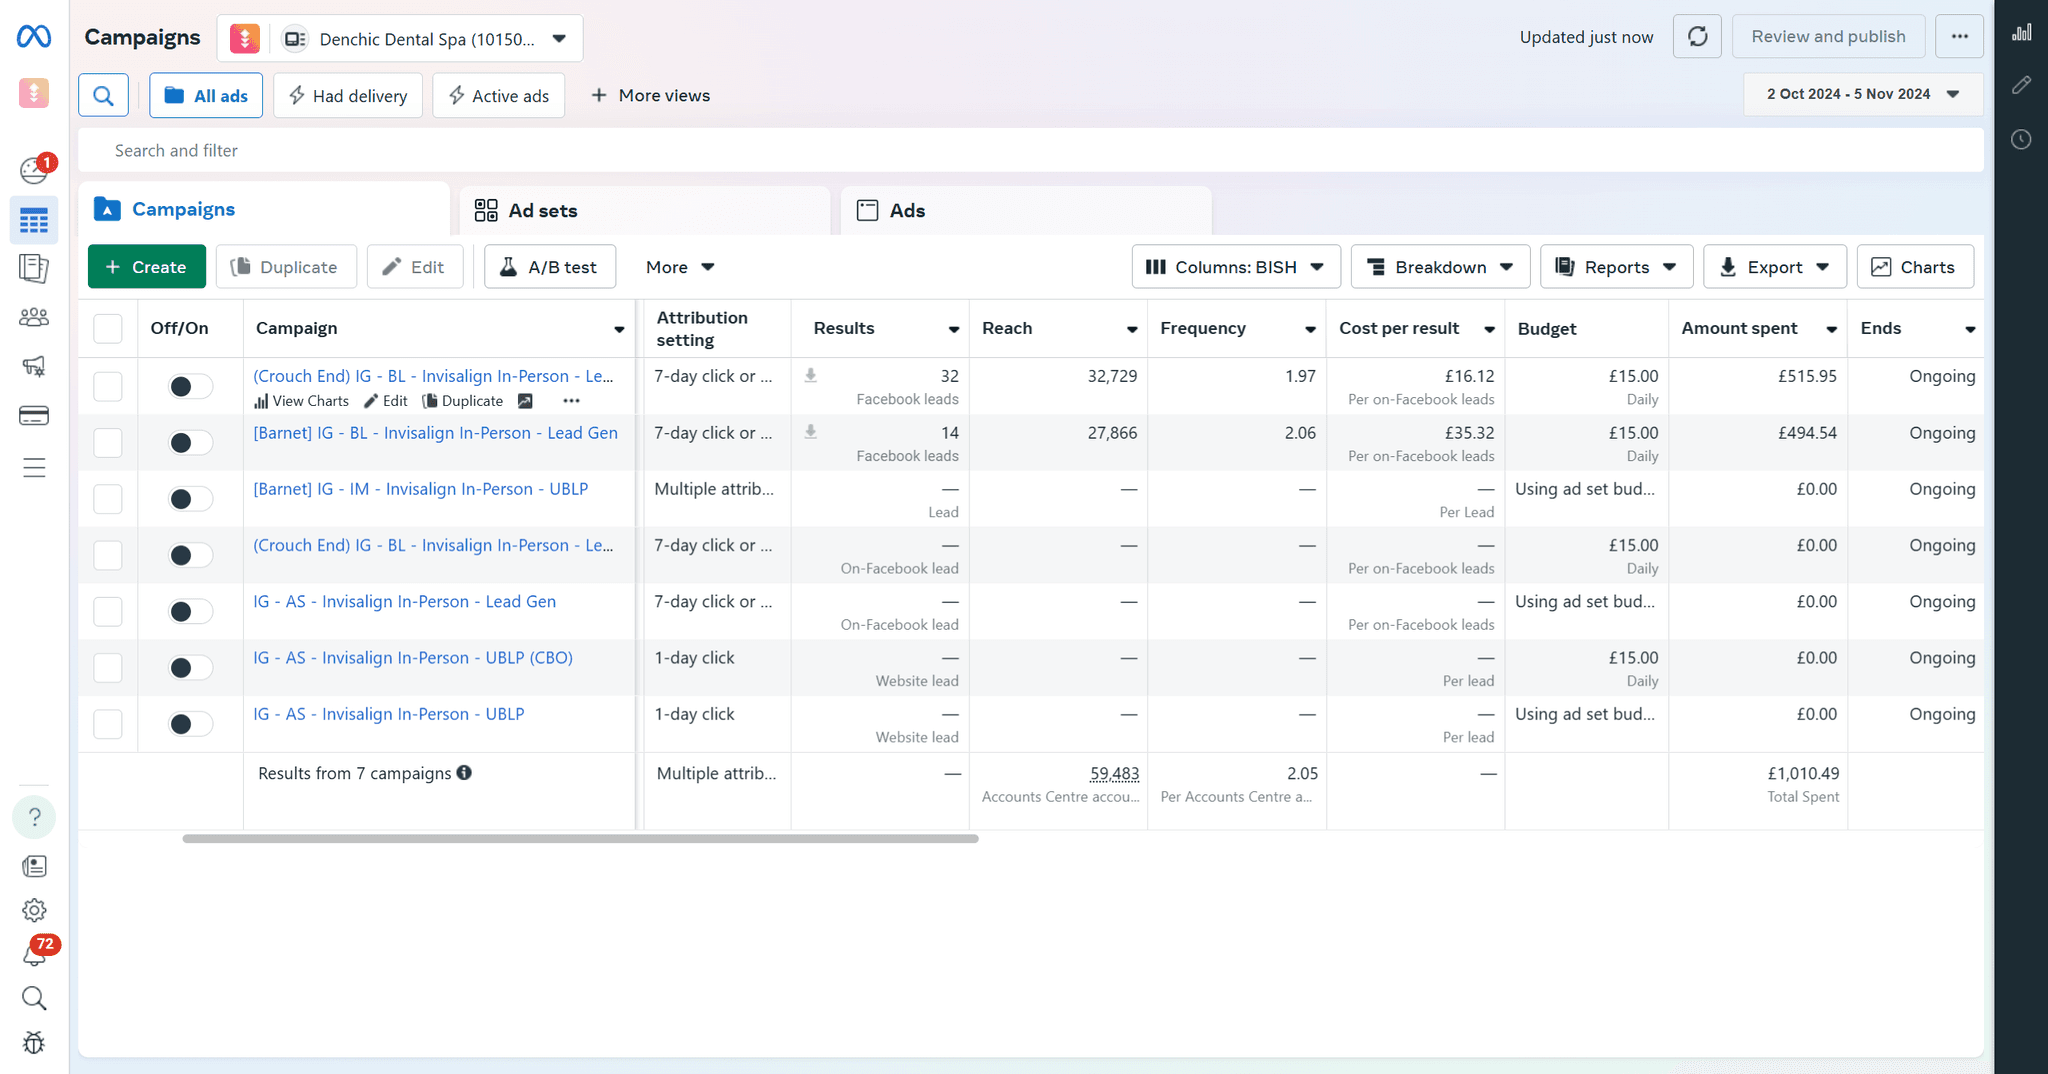The height and width of the screenshot is (1074, 2048).
Task: Select Campaigns tab
Action: coord(264,209)
